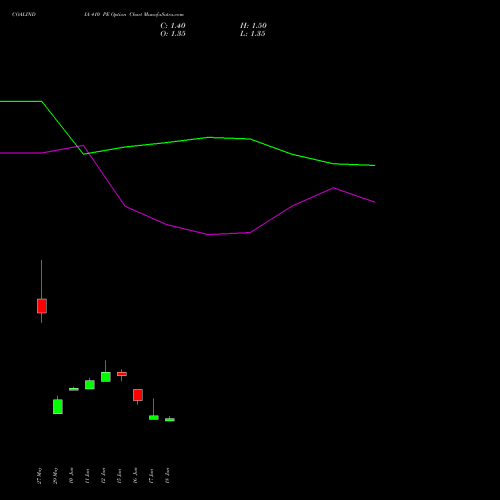Click the green indicator line
The image size is (500, 500).
[209, 137]
